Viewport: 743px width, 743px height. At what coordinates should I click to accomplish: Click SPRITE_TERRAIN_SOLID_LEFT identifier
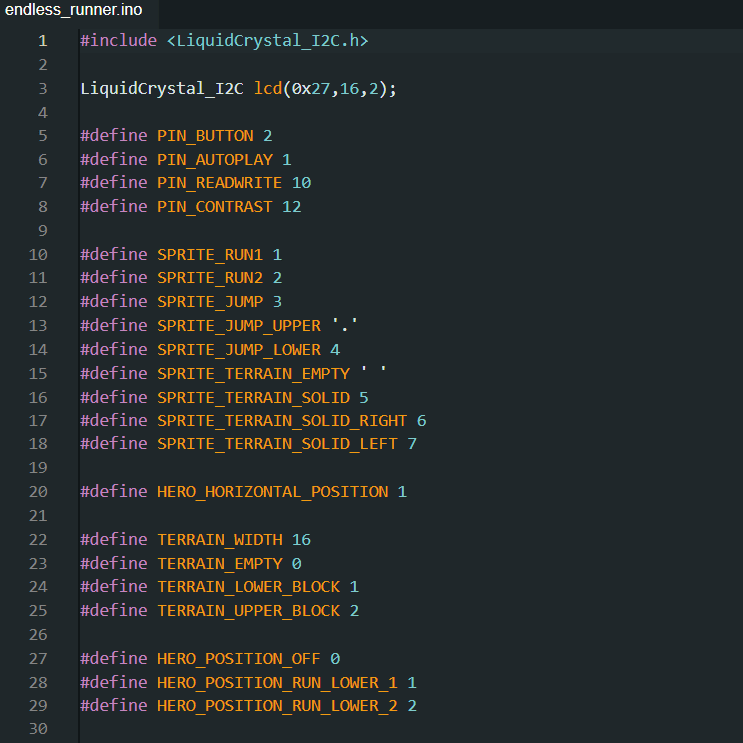coord(277,444)
